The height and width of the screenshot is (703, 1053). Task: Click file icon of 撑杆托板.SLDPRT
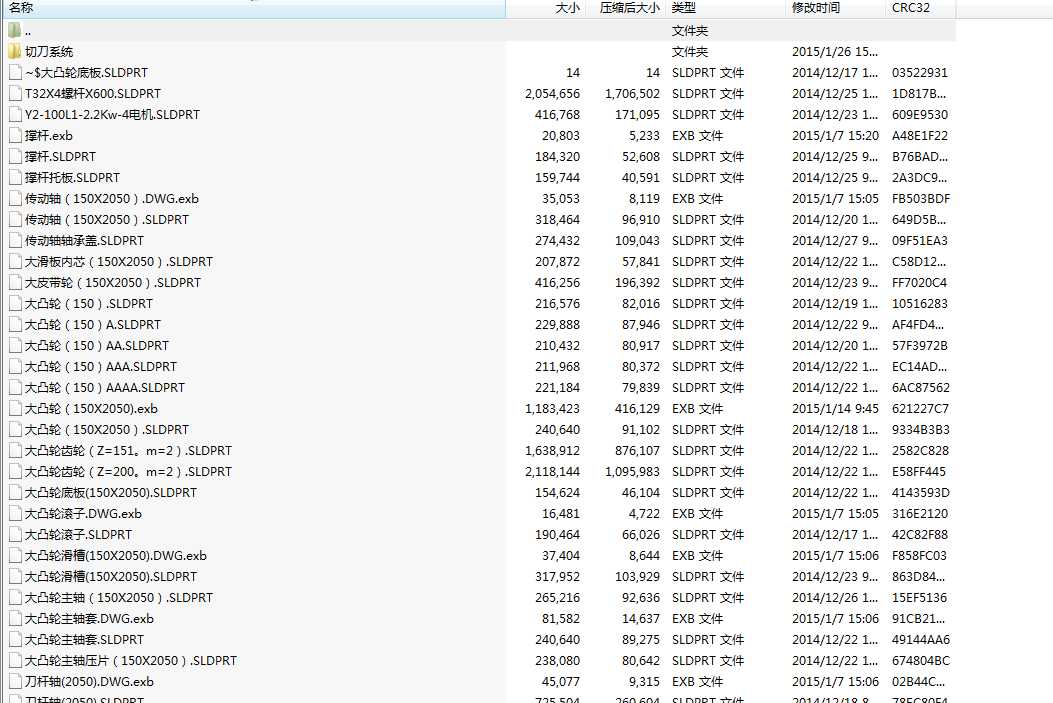coord(15,178)
